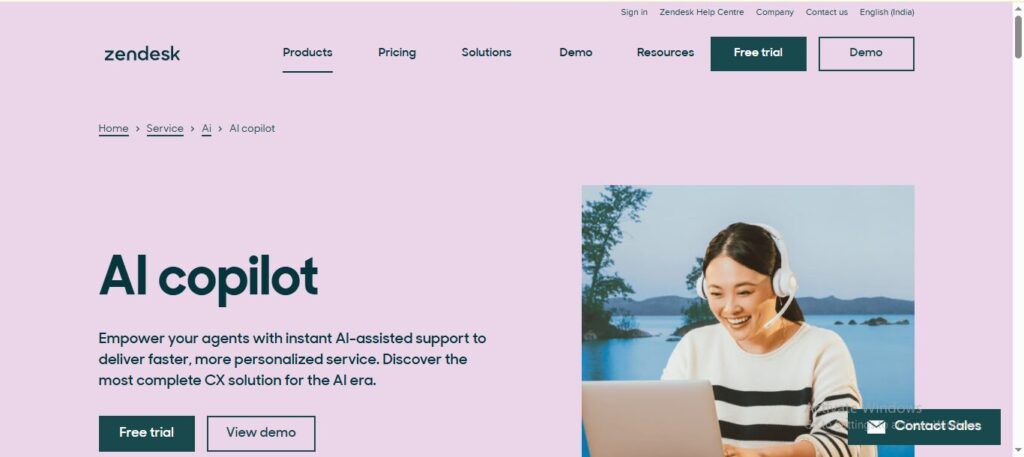Go to Service breadcrumb
This screenshot has width=1024, height=457.
(x=165, y=129)
